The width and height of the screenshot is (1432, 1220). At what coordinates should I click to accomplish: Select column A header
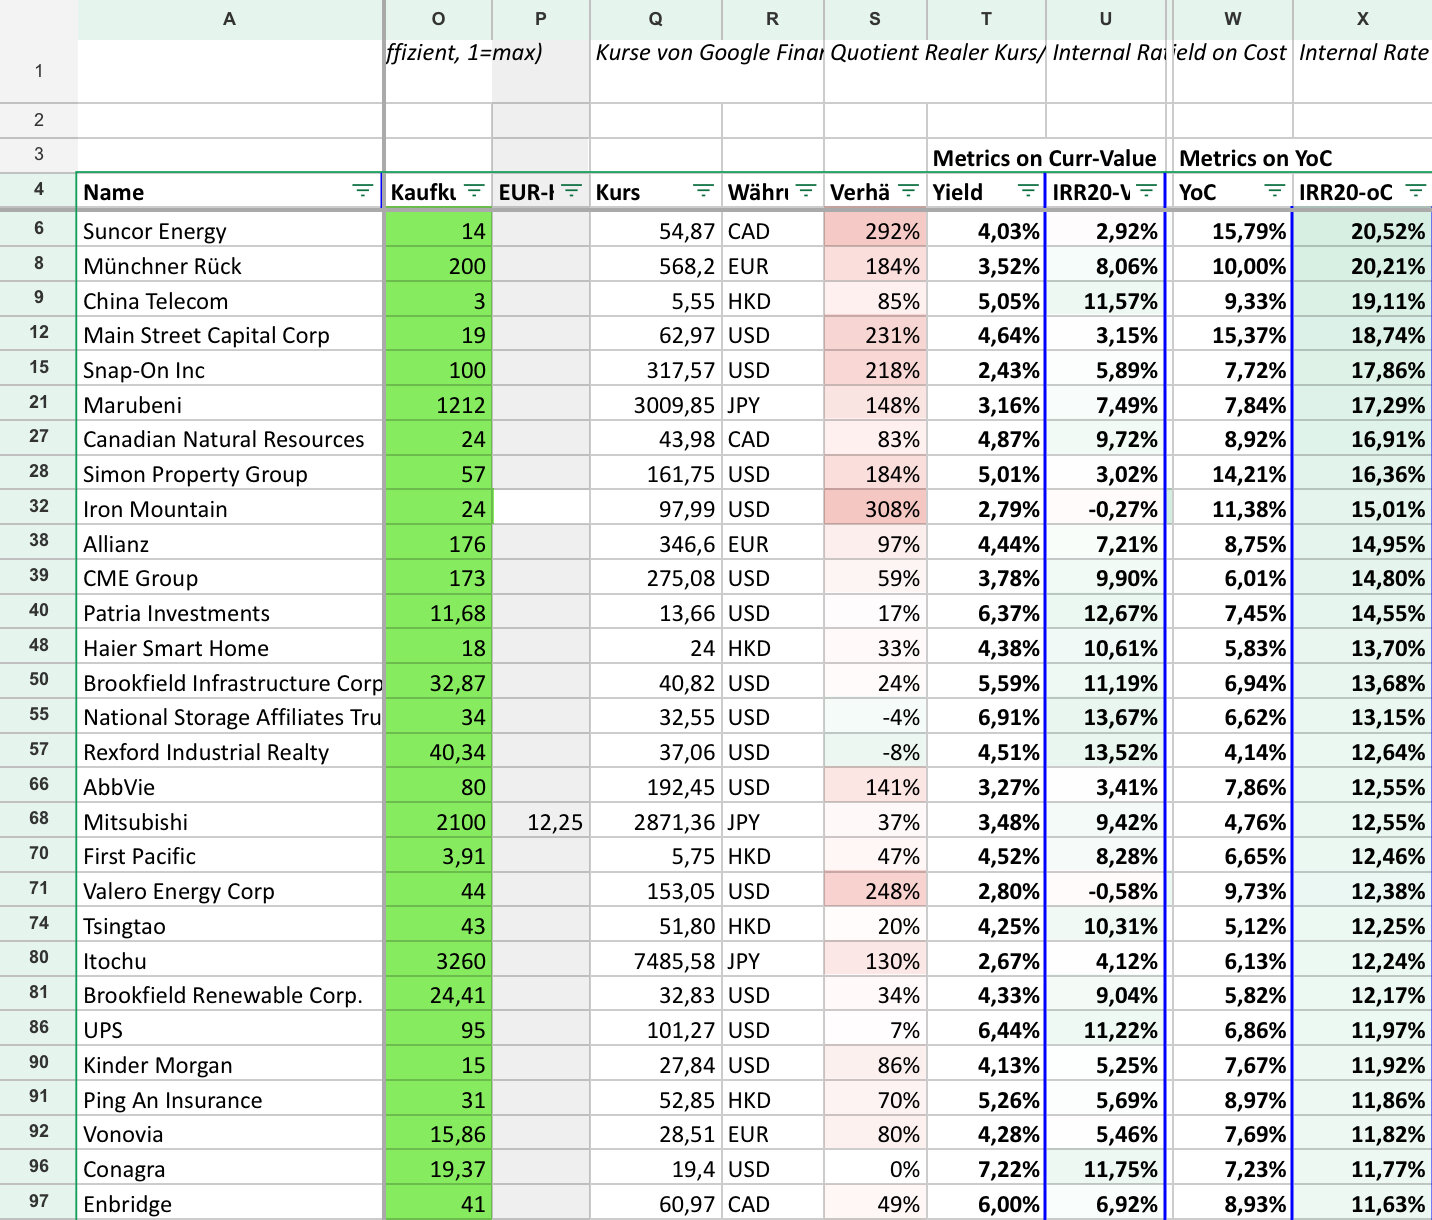[230, 19]
